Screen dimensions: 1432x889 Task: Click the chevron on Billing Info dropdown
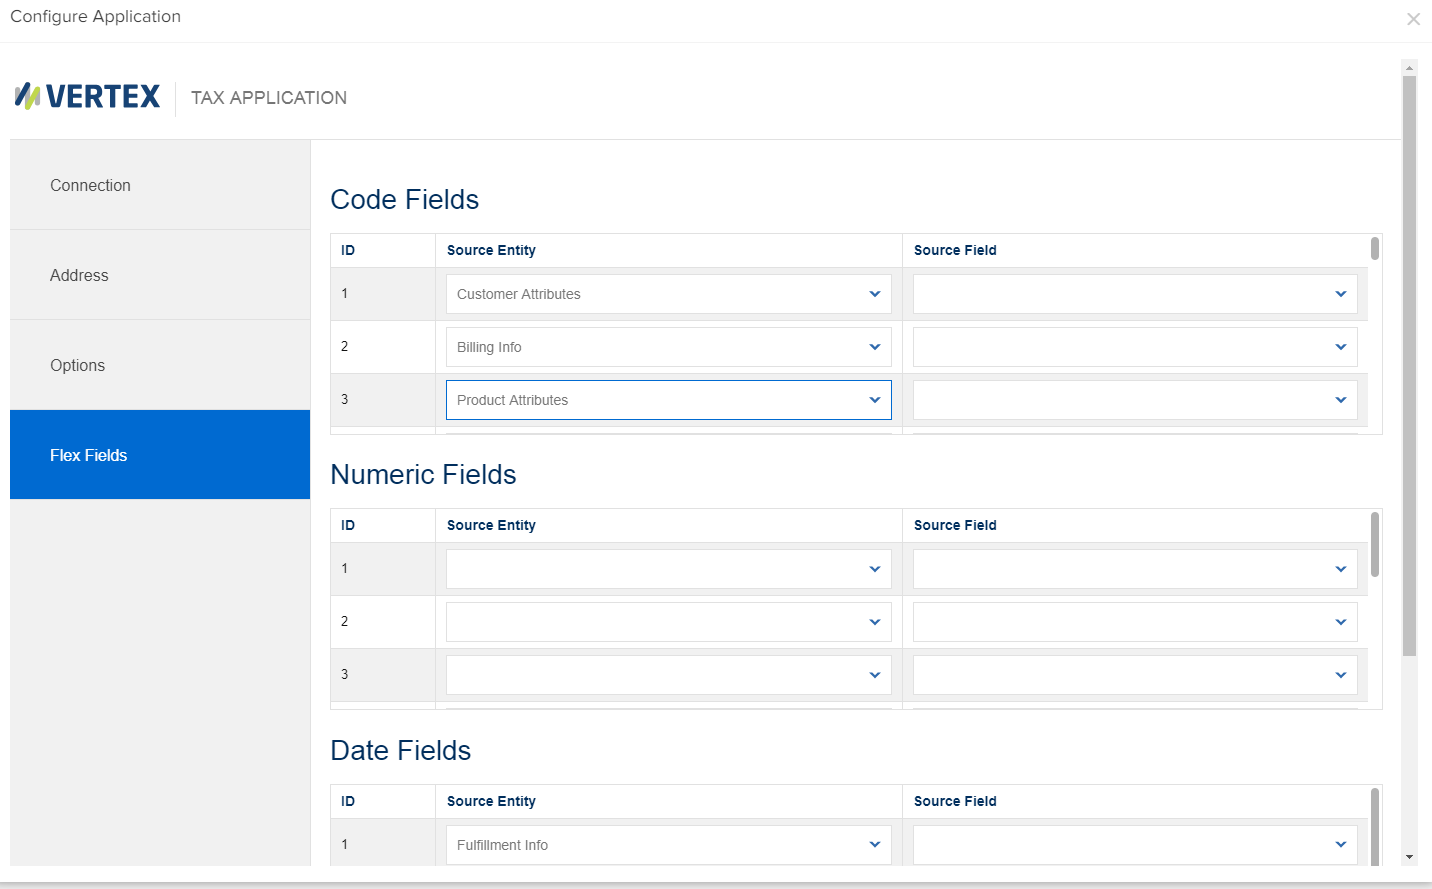point(873,346)
